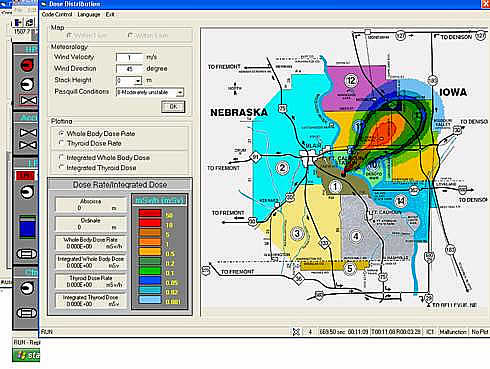490x369 pixels.
Task: Open the Pasquill Conditions dropdown
Action: (x=180, y=92)
